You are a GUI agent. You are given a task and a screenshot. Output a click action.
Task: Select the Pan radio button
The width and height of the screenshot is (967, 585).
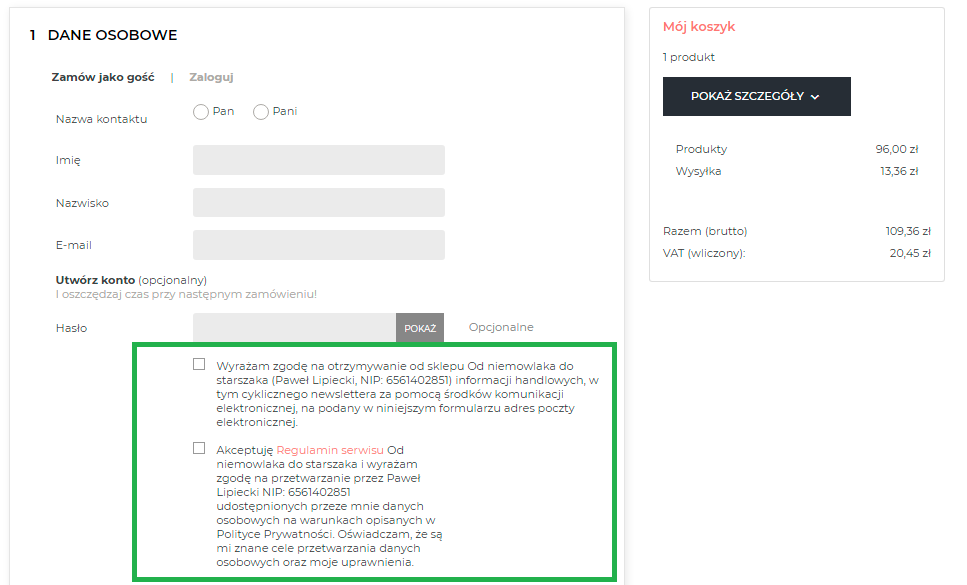tap(200, 112)
